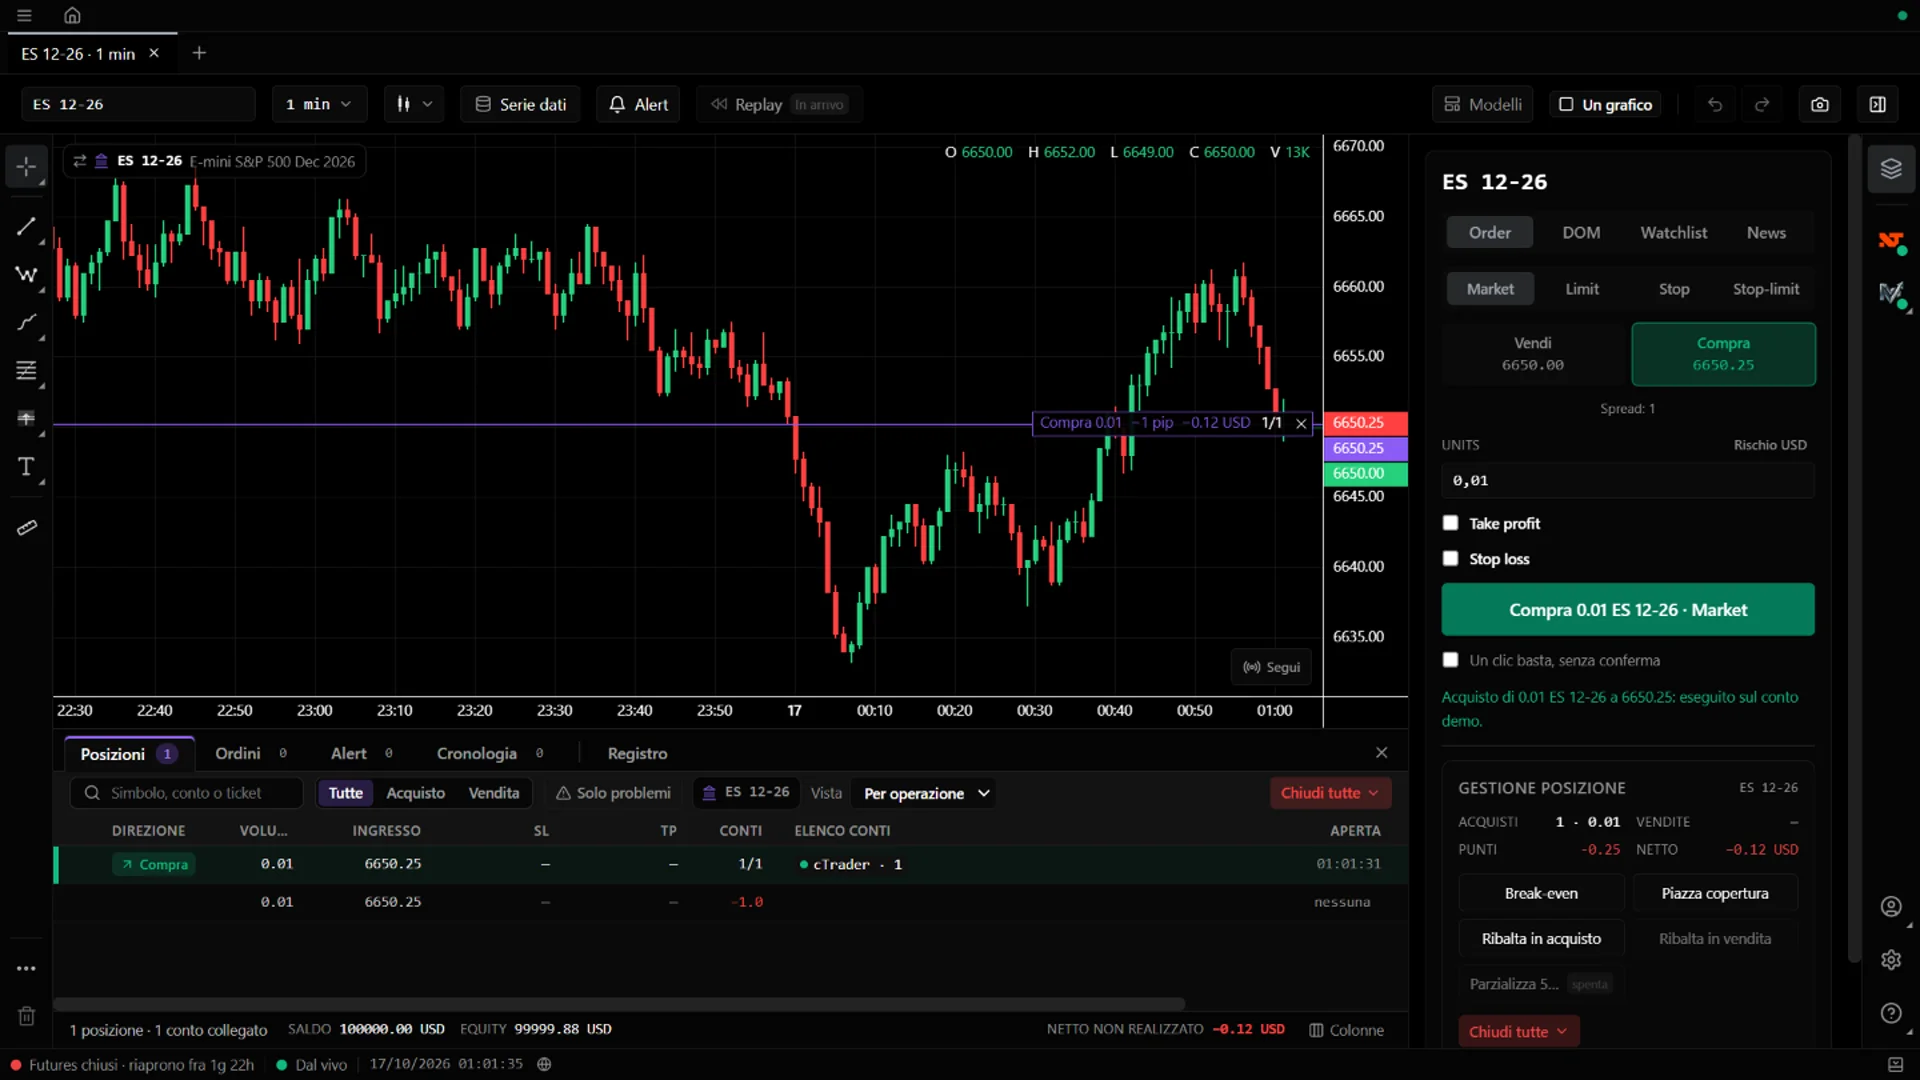The width and height of the screenshot is (1920, 1080).
Task: Open the chart type dropdown
Action: [414, 104]
